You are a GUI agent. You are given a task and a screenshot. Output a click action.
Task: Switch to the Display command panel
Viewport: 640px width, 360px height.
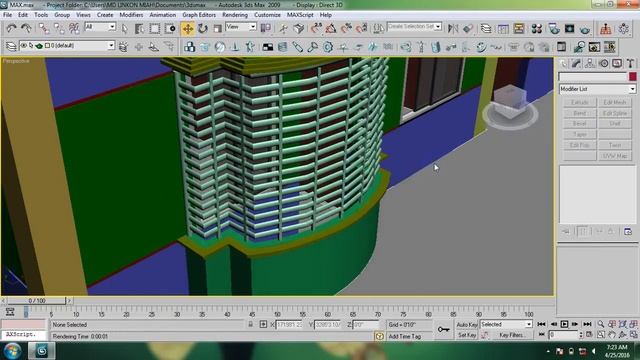point(617,64)
